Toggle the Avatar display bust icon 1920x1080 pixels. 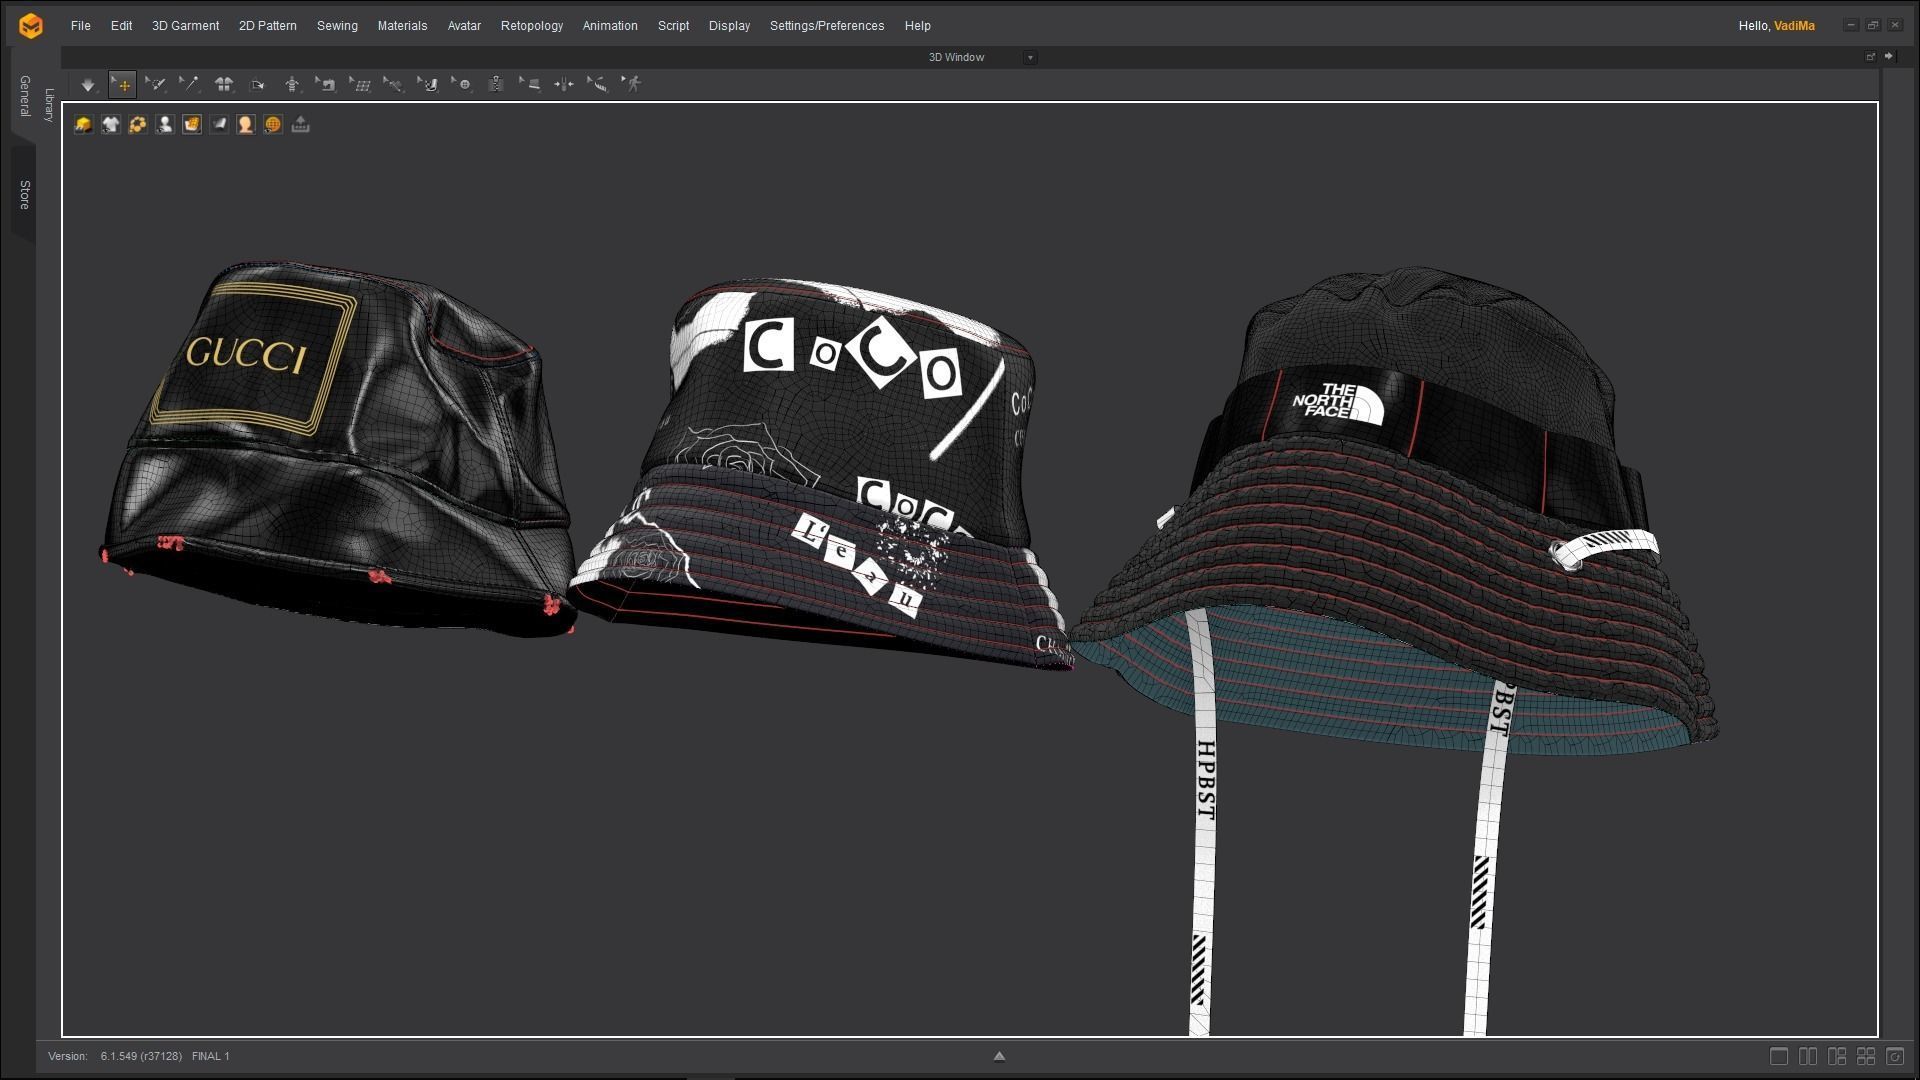point(164,124)
